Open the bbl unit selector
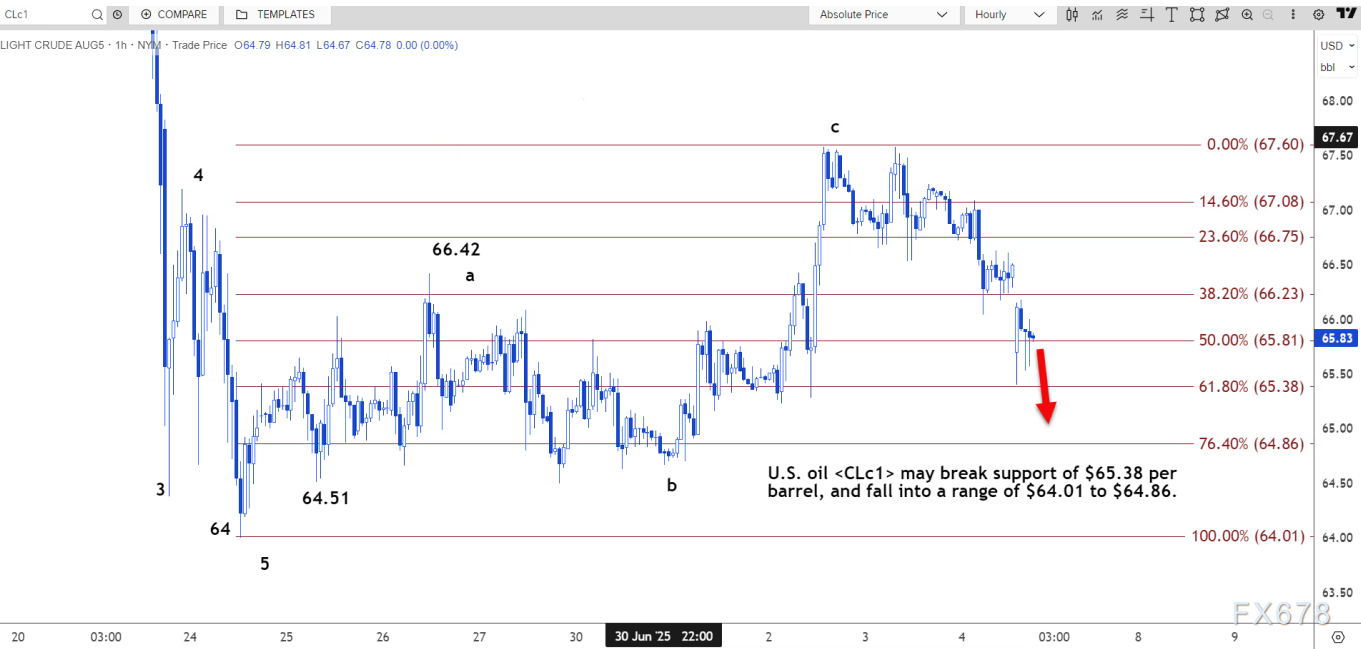 click(1337, 67)
